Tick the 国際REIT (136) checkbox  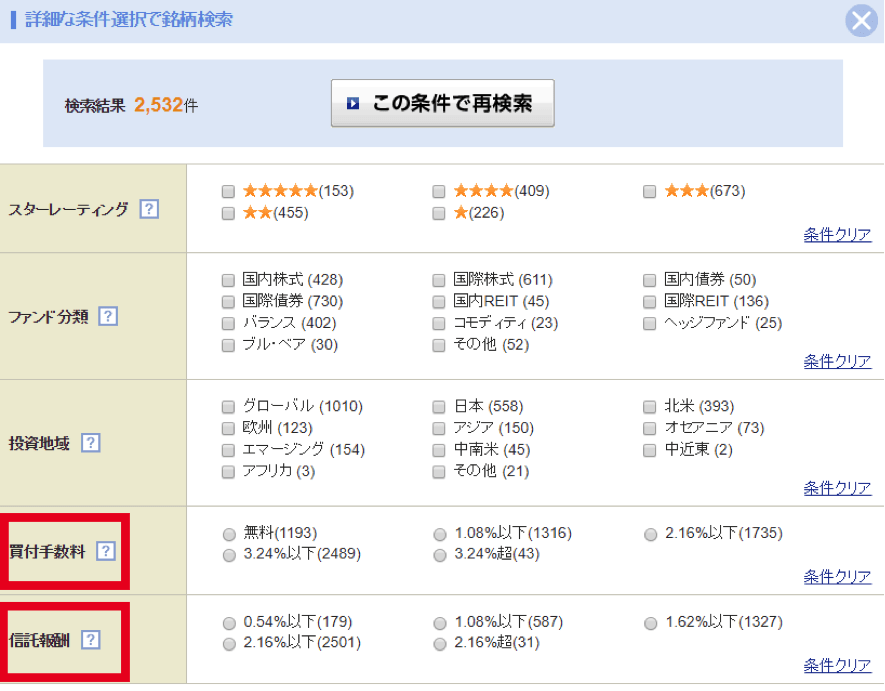point(650,302)
